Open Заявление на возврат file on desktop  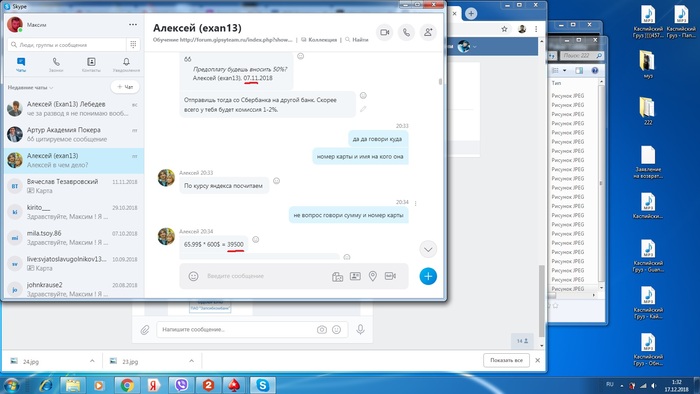point(648,162)
